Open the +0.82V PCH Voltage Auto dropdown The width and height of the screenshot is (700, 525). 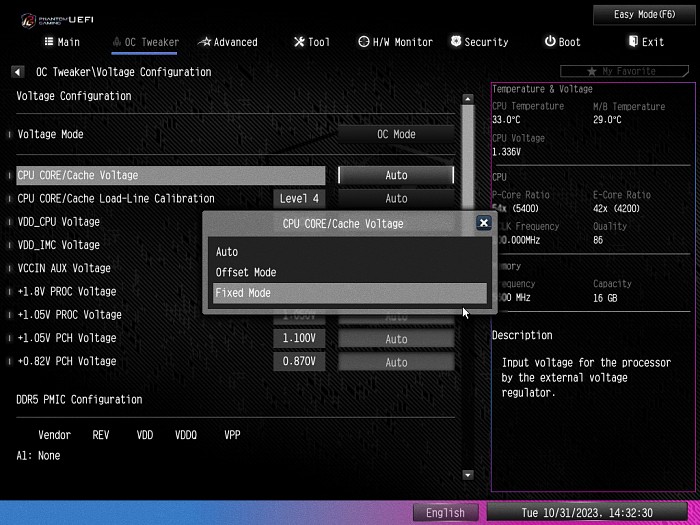pos(396,362)
